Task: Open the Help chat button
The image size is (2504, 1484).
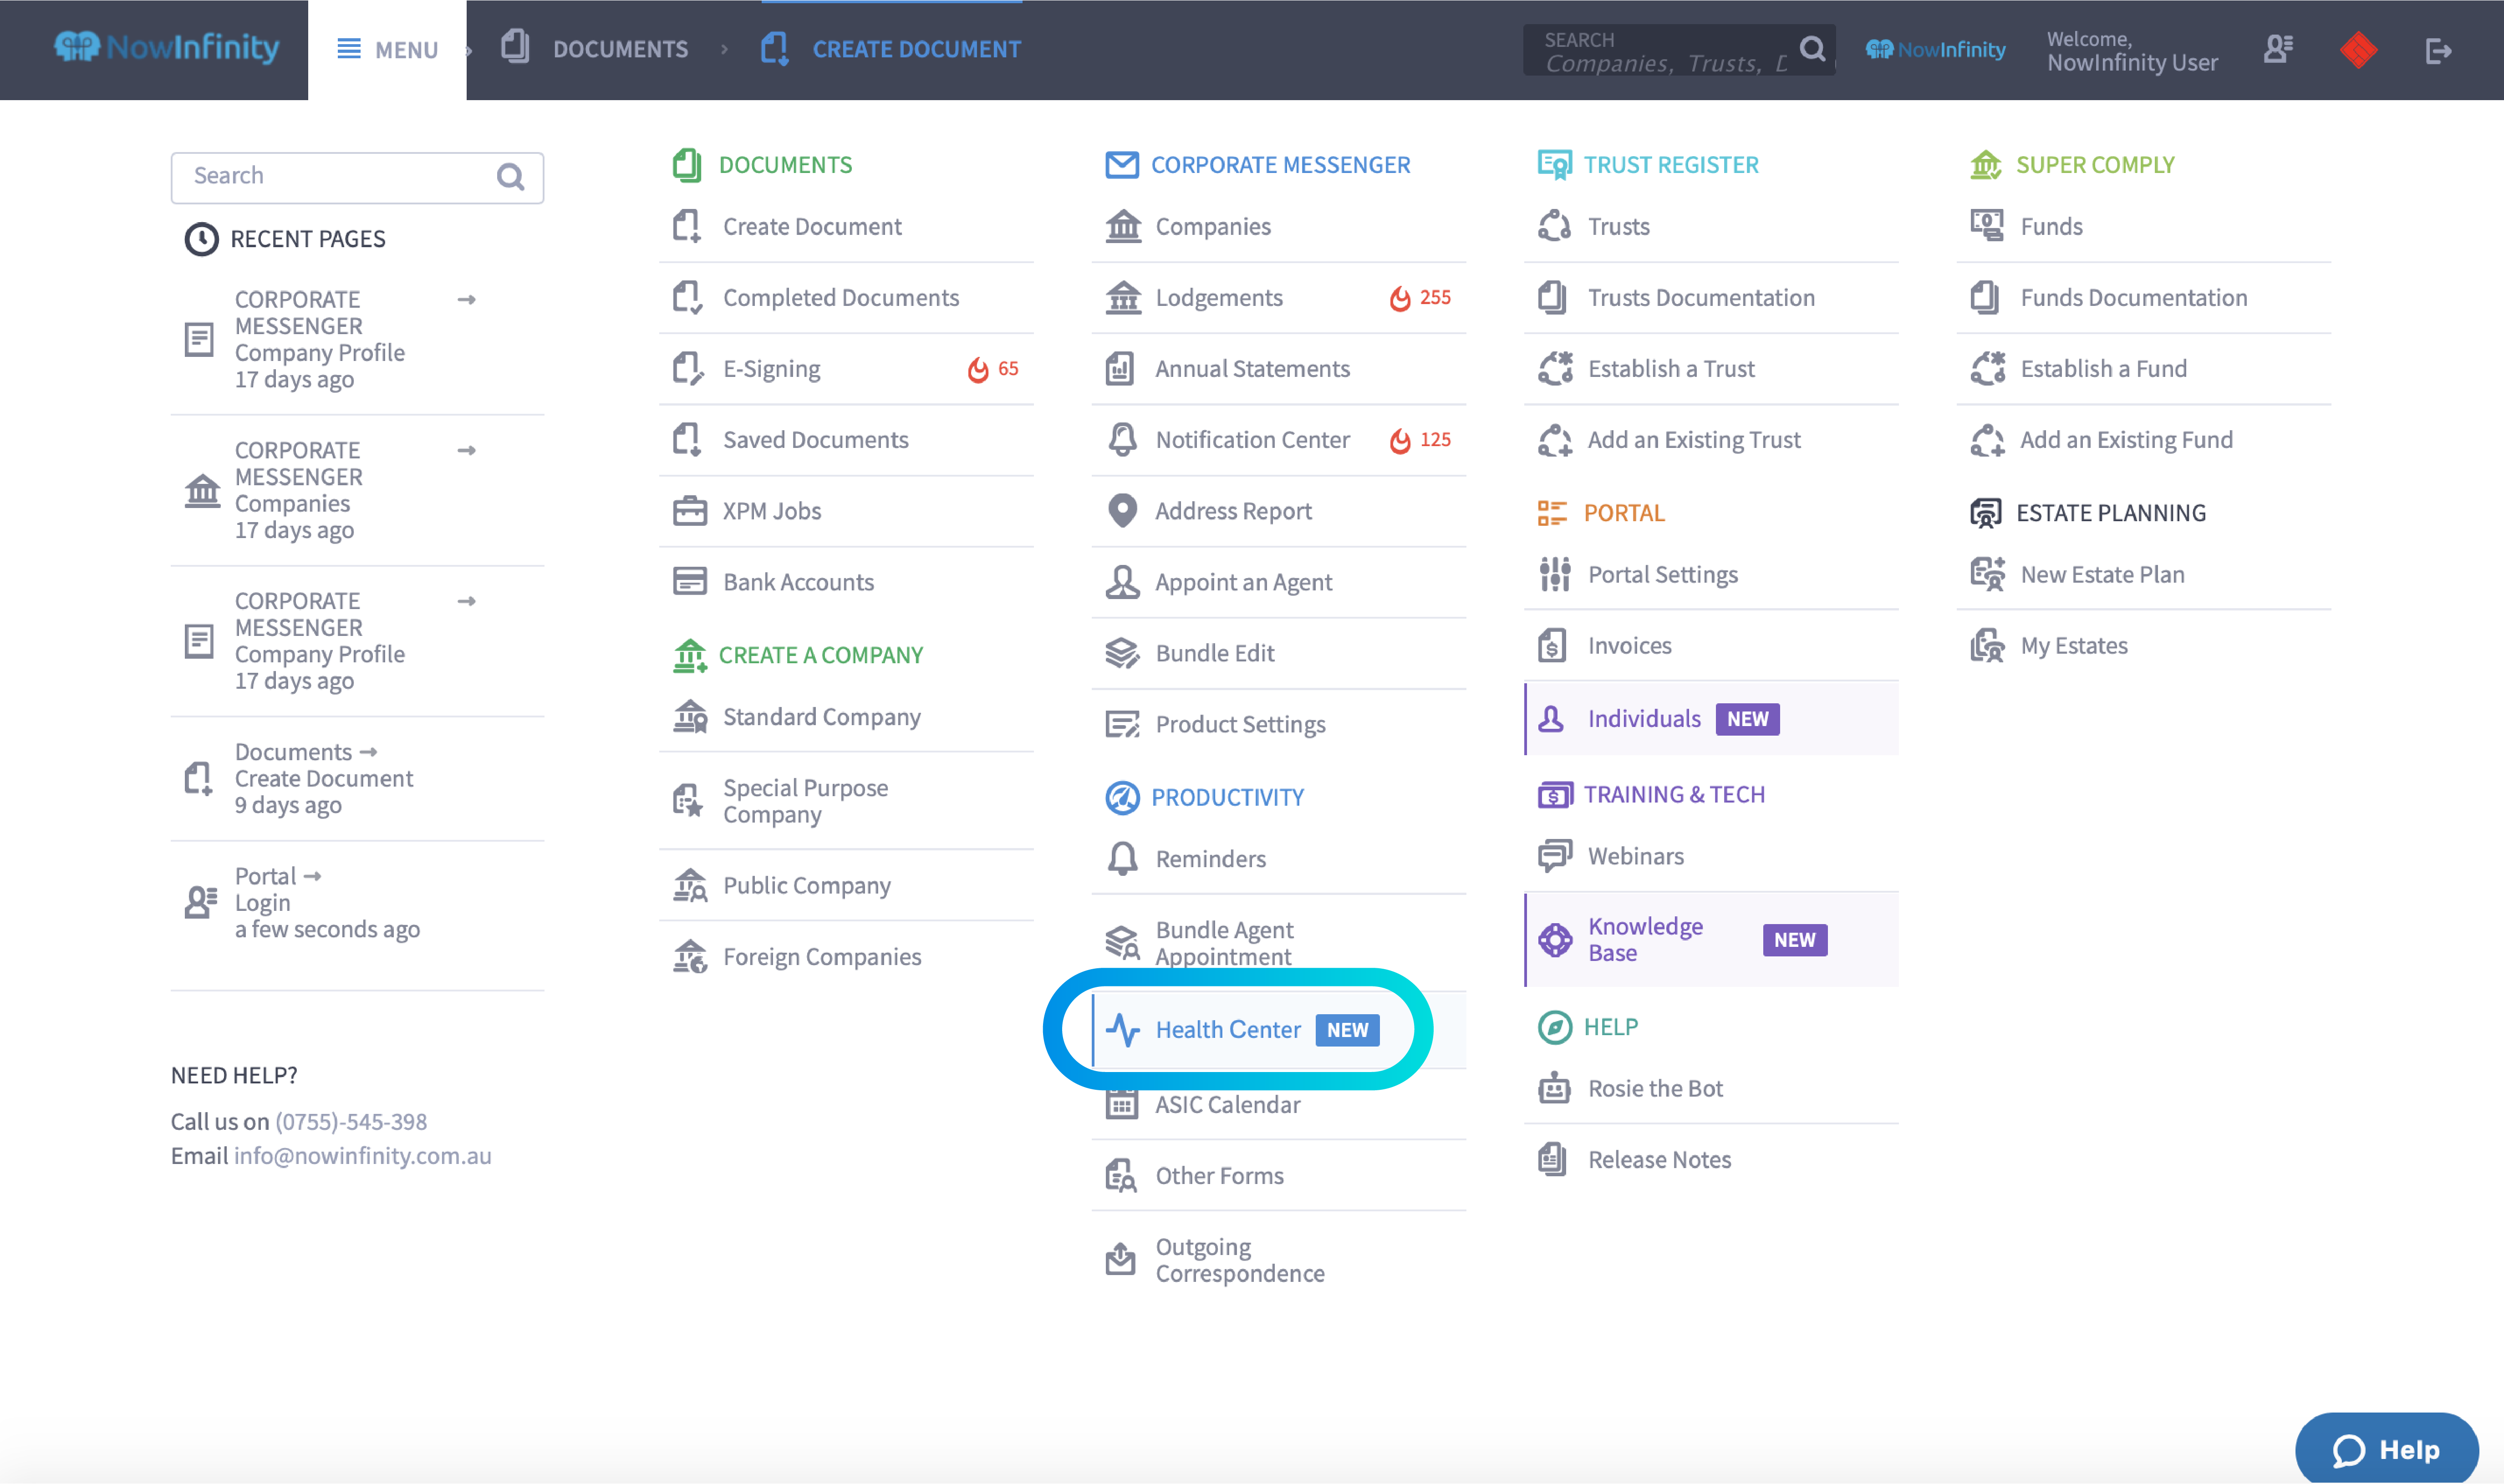Action: 2386,1449
